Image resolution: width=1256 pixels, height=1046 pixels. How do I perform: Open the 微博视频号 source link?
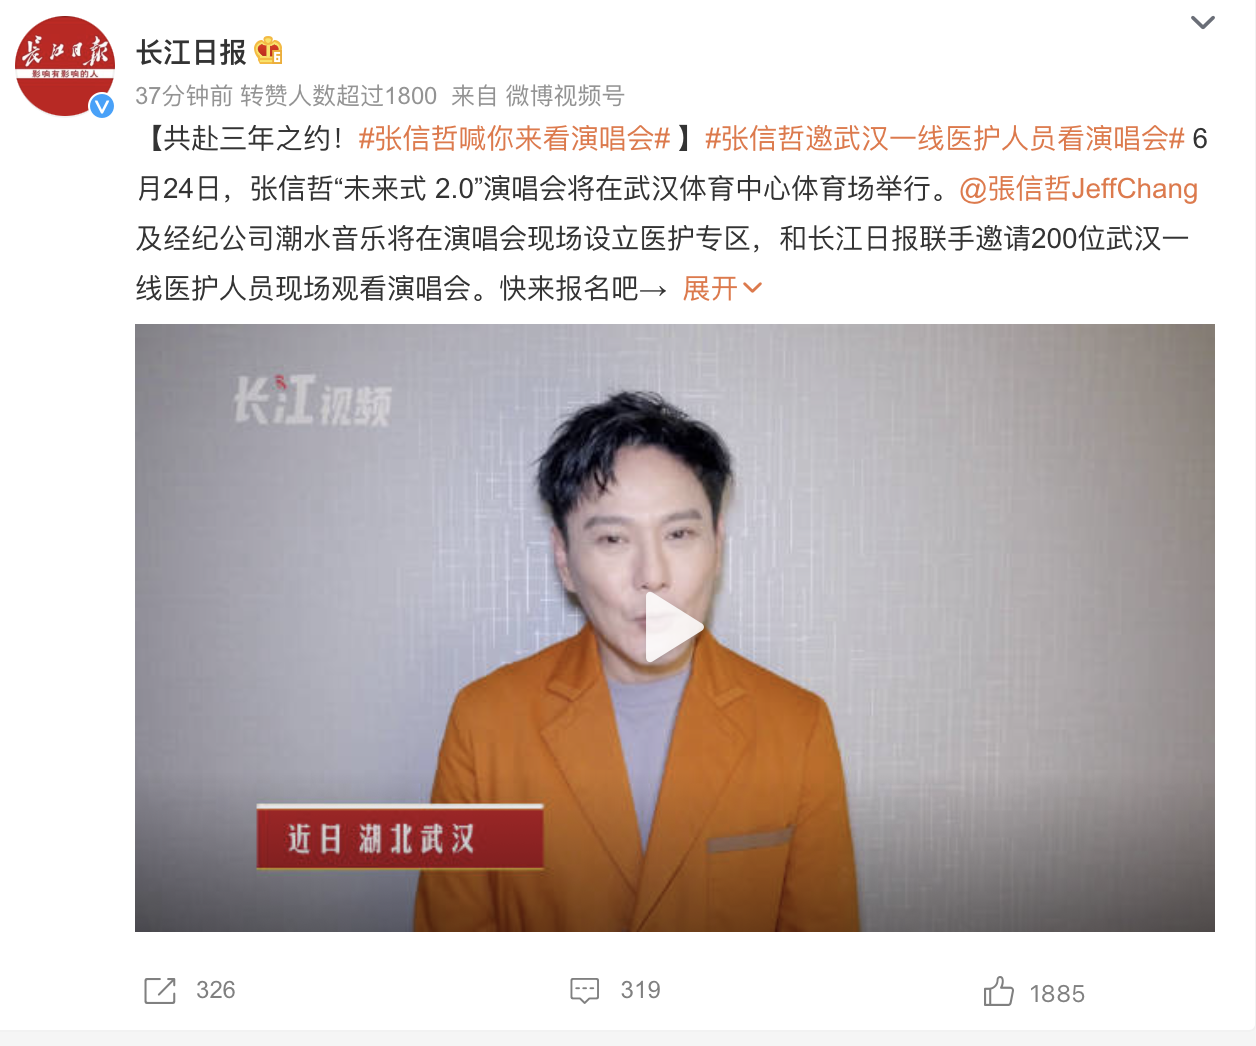(x=565, y=96)
